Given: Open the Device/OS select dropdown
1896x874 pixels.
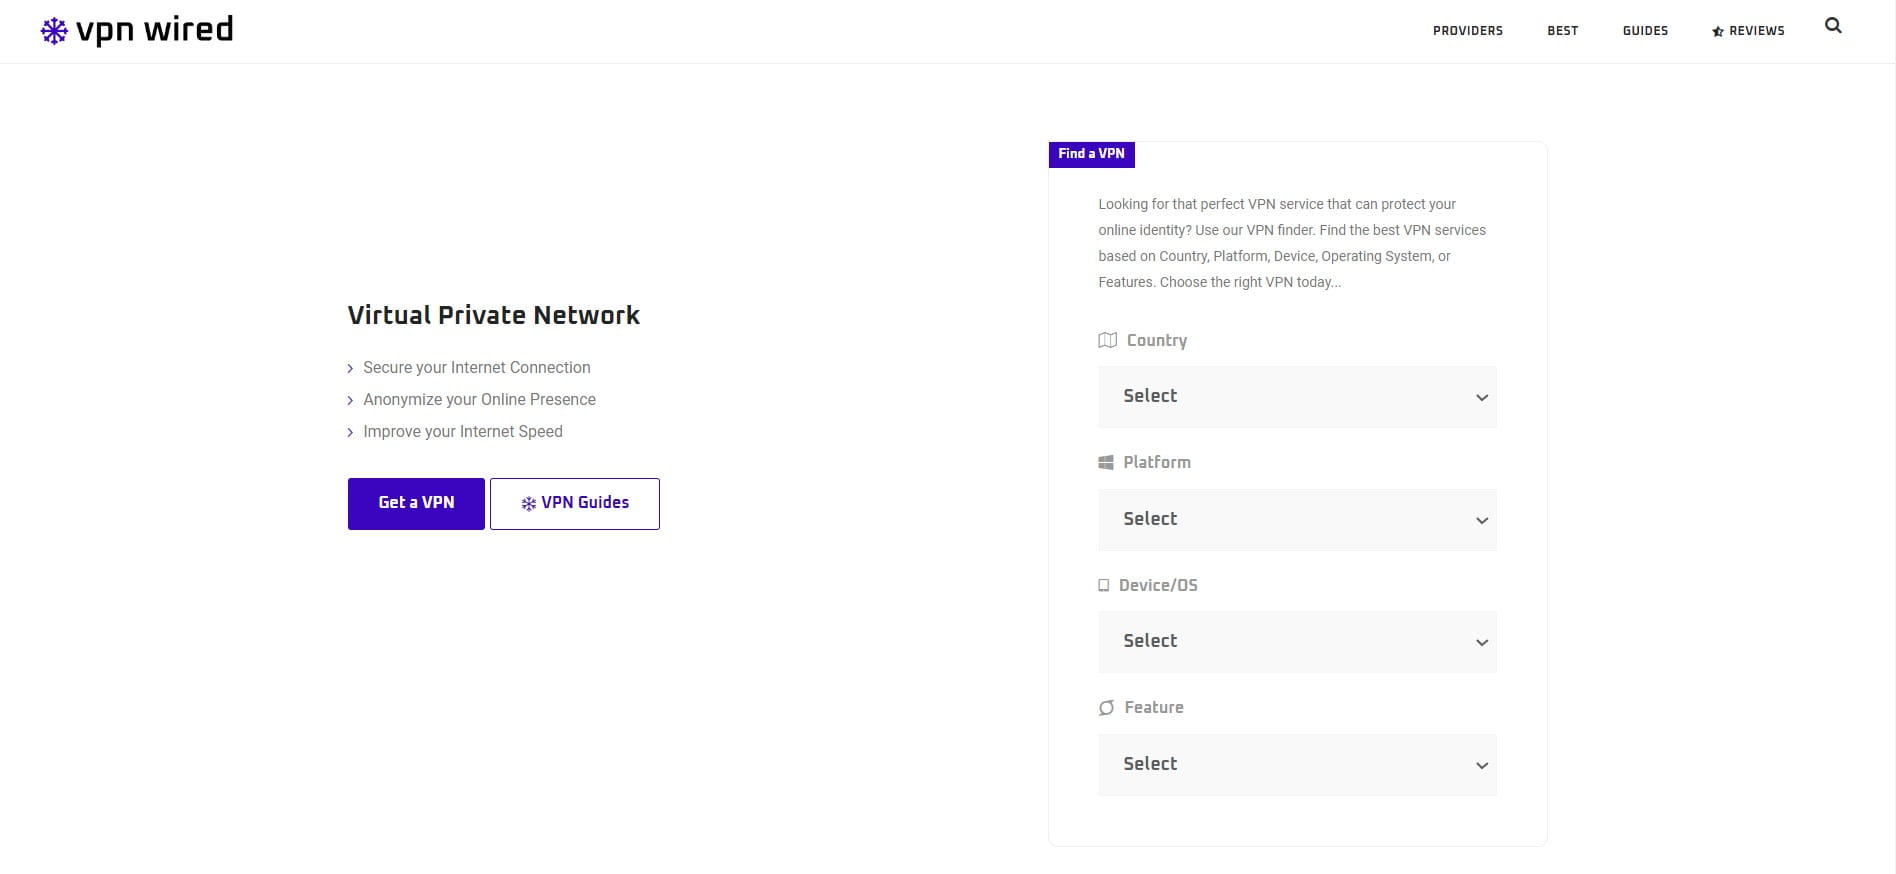Looking at the screenshot, I should coord(1296,642).
